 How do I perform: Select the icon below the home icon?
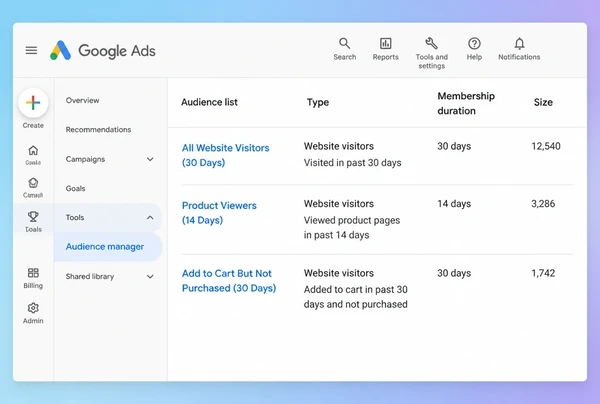33,183
